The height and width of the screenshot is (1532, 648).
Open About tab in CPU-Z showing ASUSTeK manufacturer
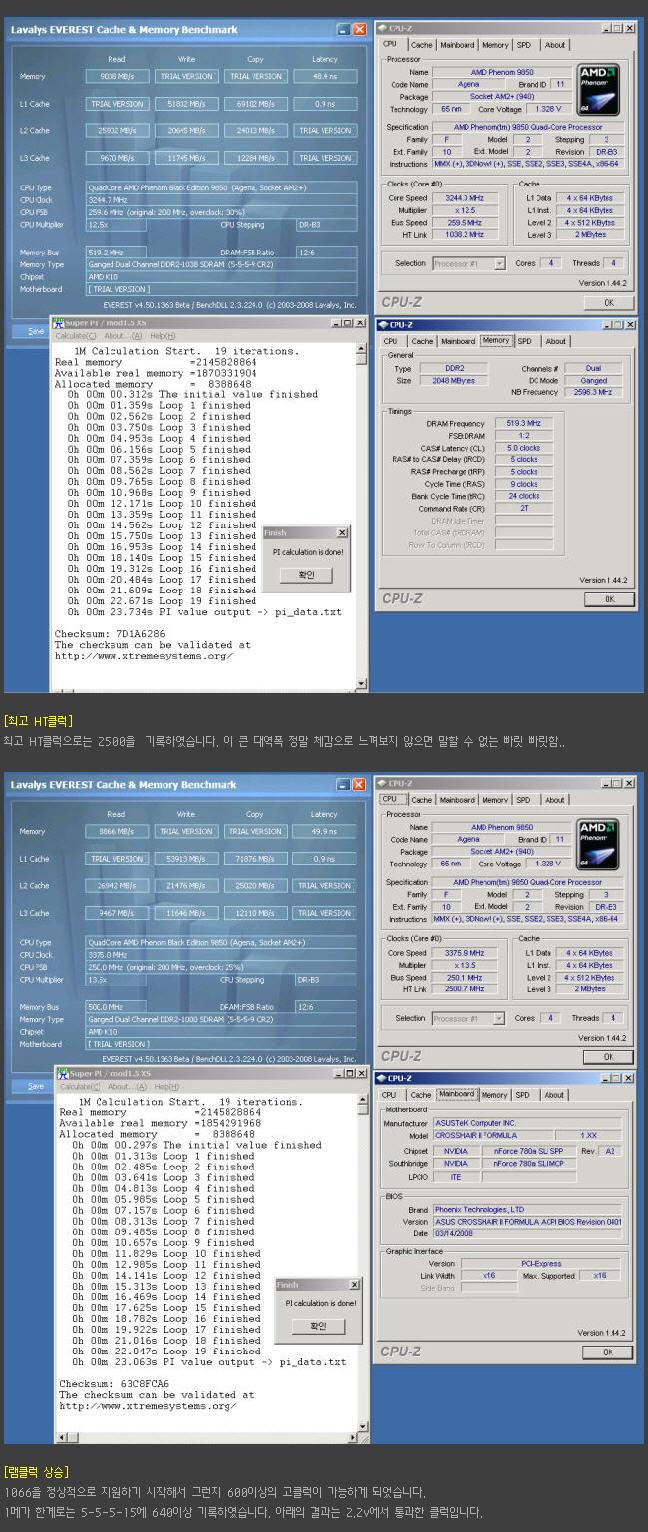point(554,1095)
